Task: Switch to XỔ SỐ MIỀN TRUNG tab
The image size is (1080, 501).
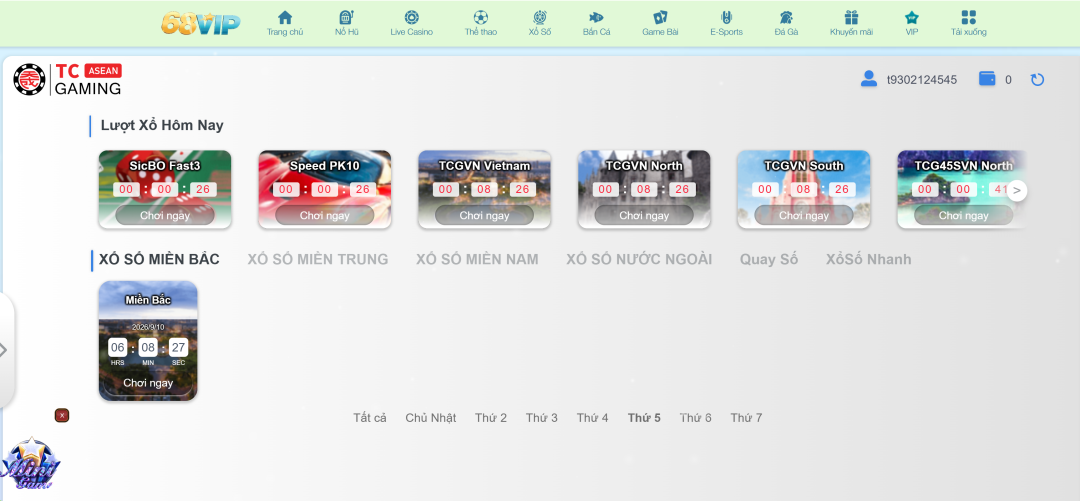Action: tap(318, 259)
